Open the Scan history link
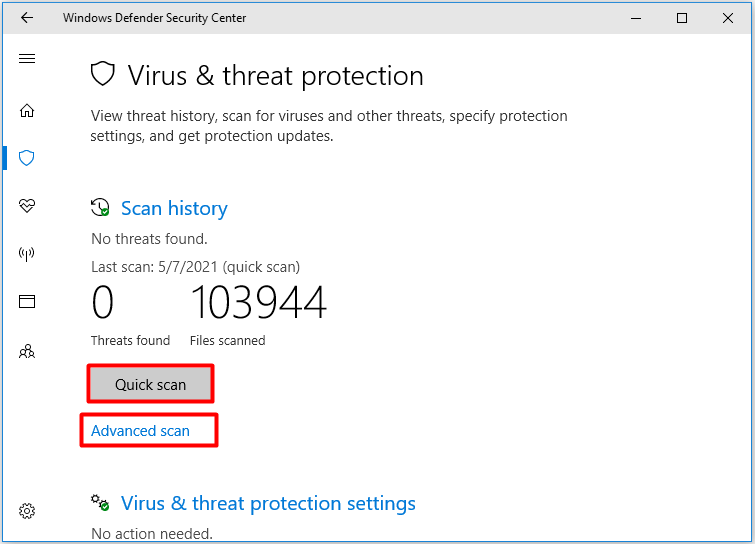This screenshot has height=544, width=755. [x=174, y=208]
